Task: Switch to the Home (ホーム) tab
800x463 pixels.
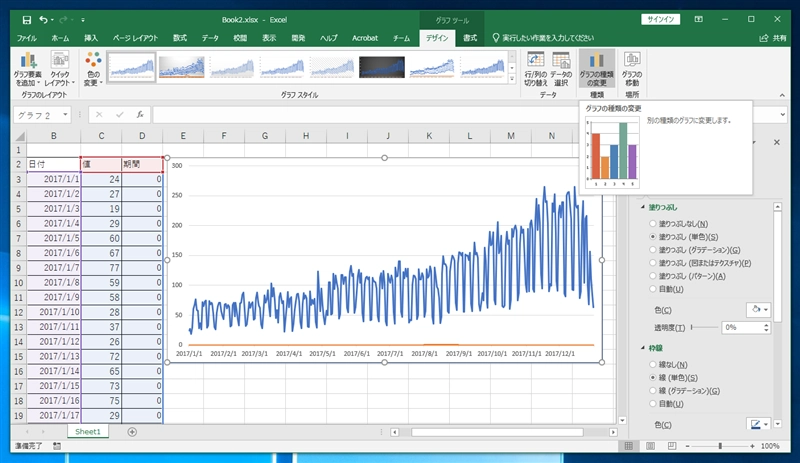Action: pos(60,38)
